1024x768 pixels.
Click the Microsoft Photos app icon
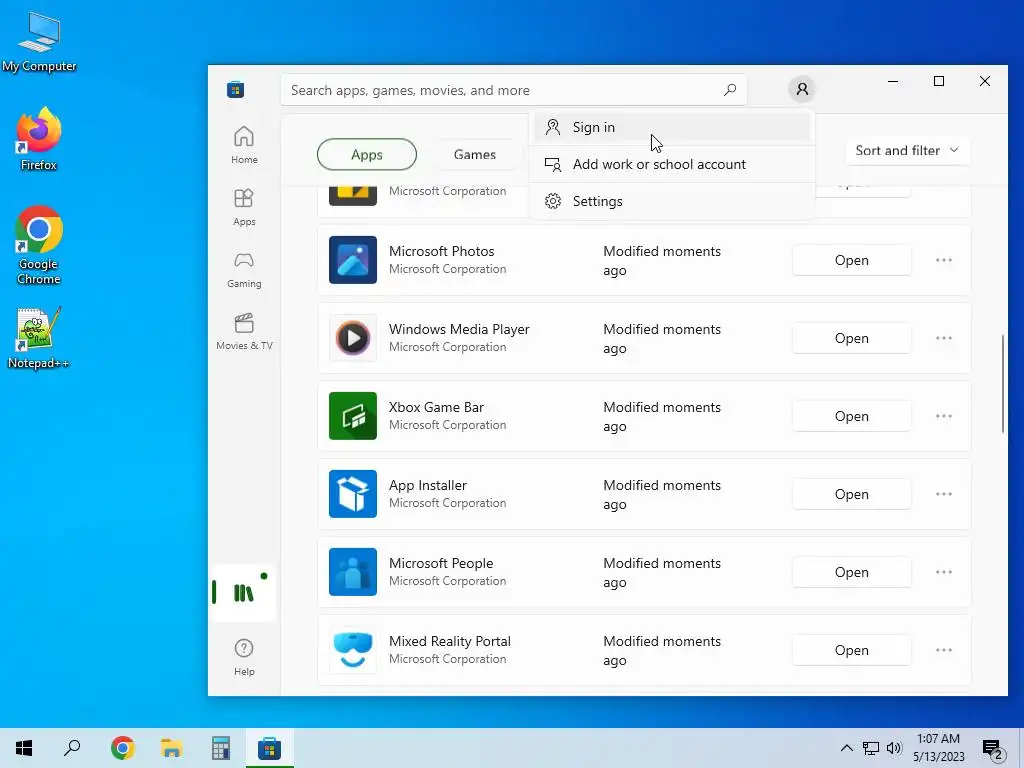(353, 260)
